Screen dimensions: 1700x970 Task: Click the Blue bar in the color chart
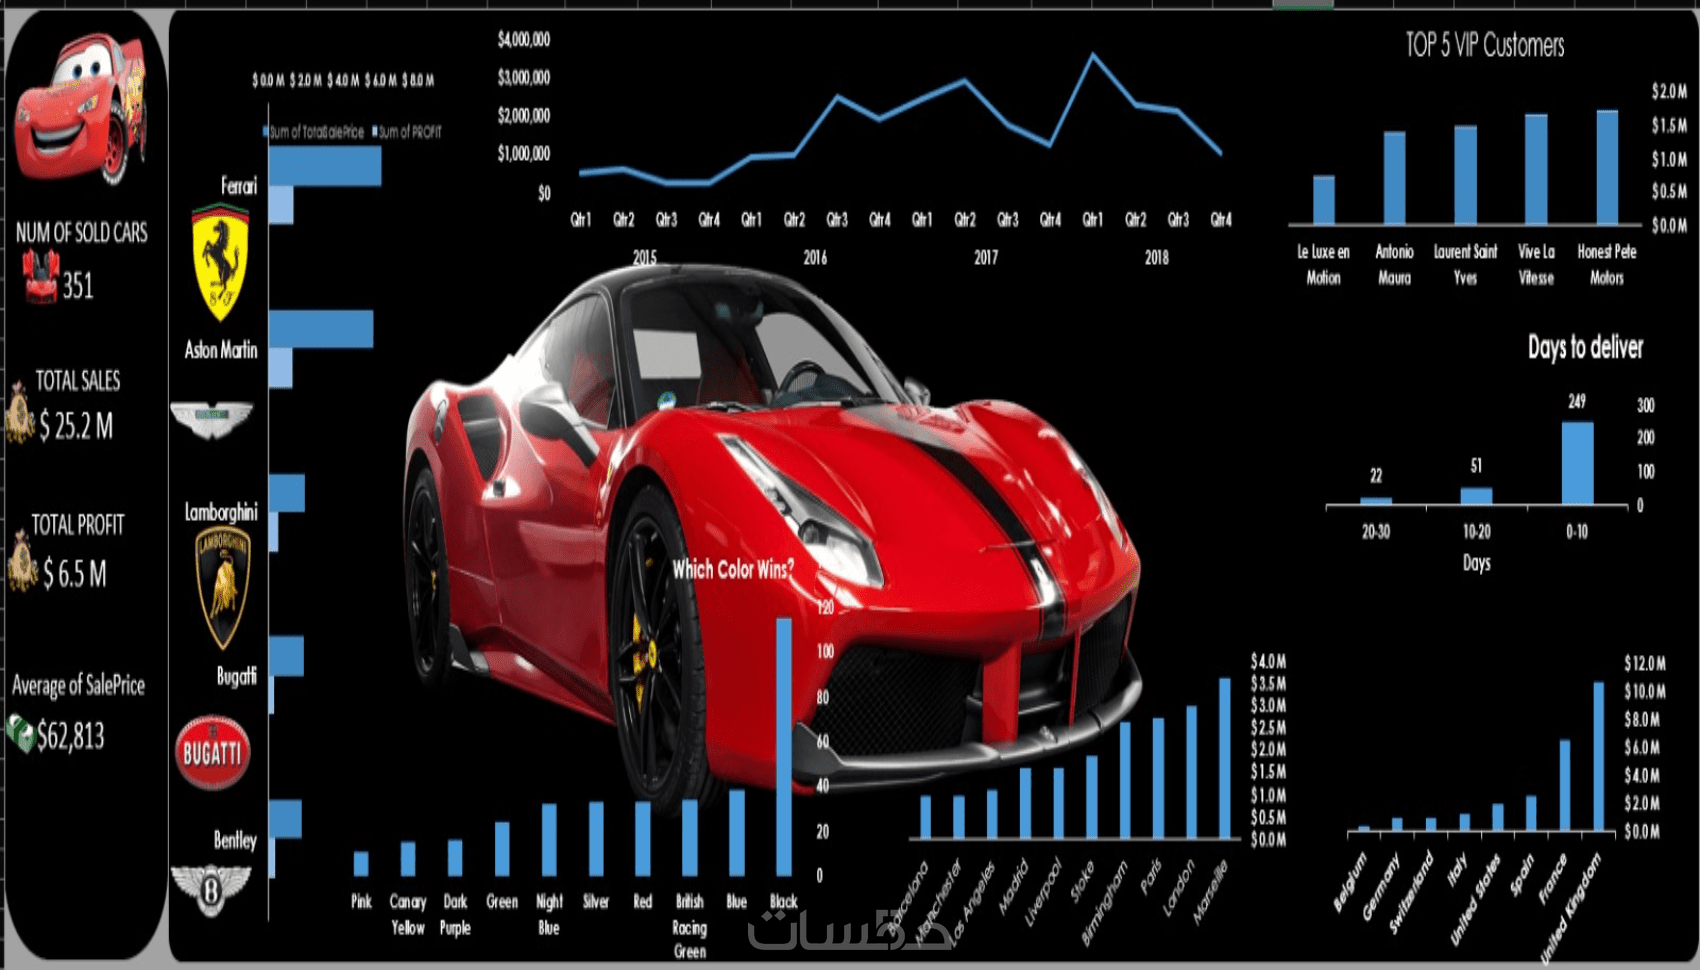[737, 833]
